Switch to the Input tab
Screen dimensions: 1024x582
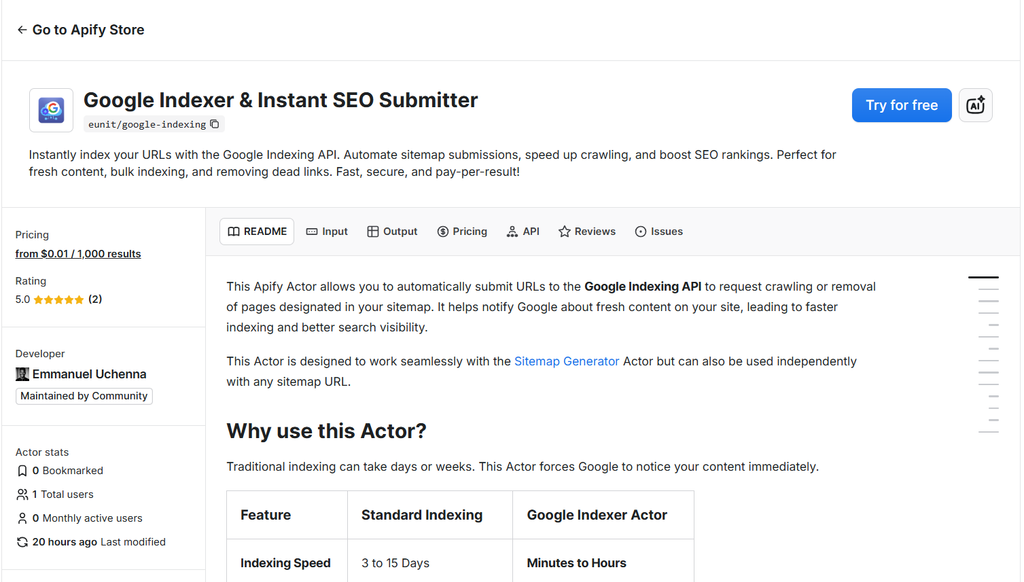pos(327,231)
